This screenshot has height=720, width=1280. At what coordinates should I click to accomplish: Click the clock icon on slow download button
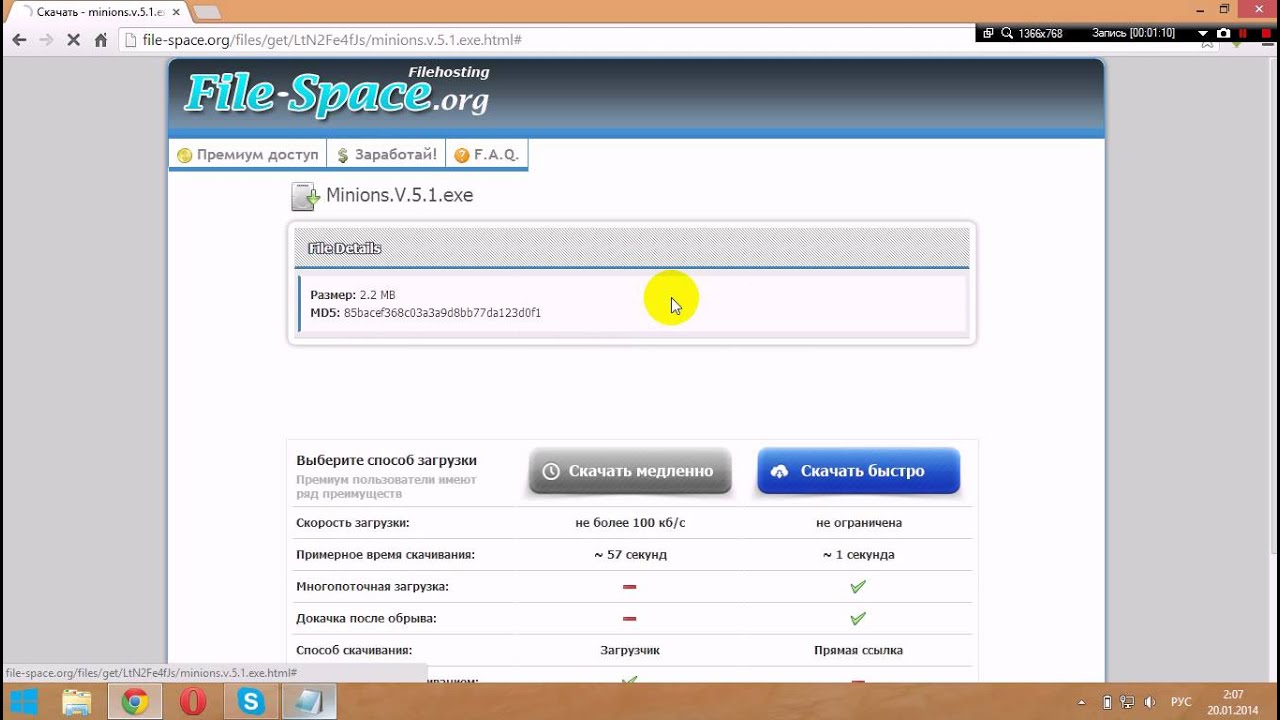551,471
